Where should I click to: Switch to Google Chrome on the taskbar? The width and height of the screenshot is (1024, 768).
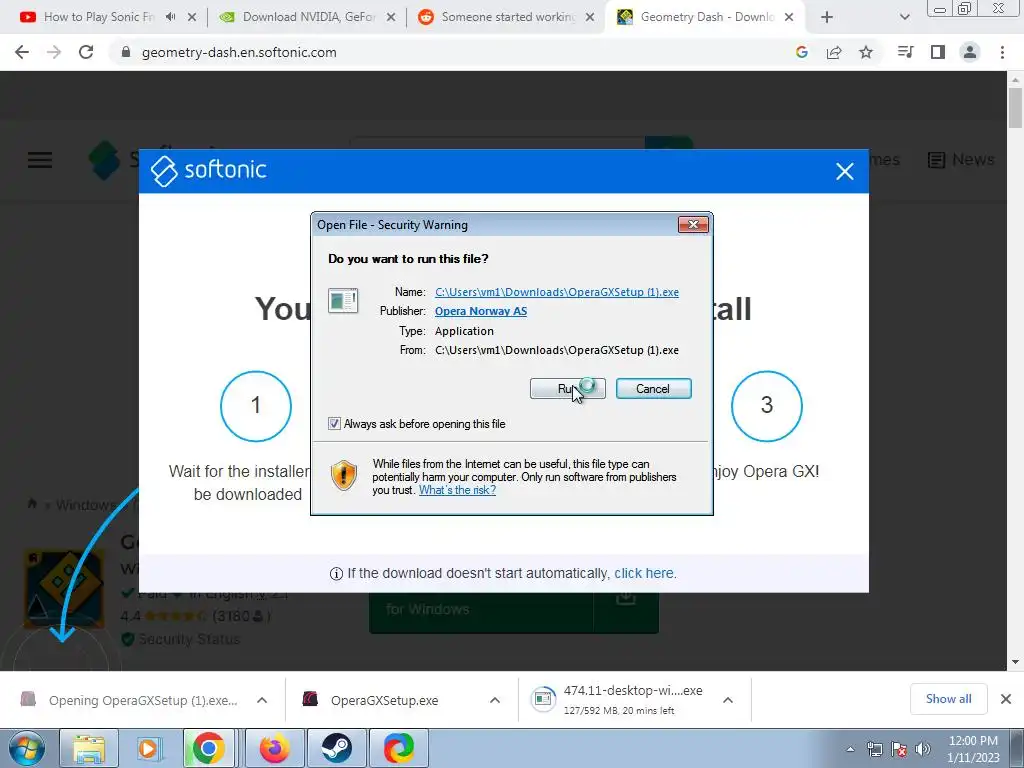pyautogui.click(x=209, y=748)
